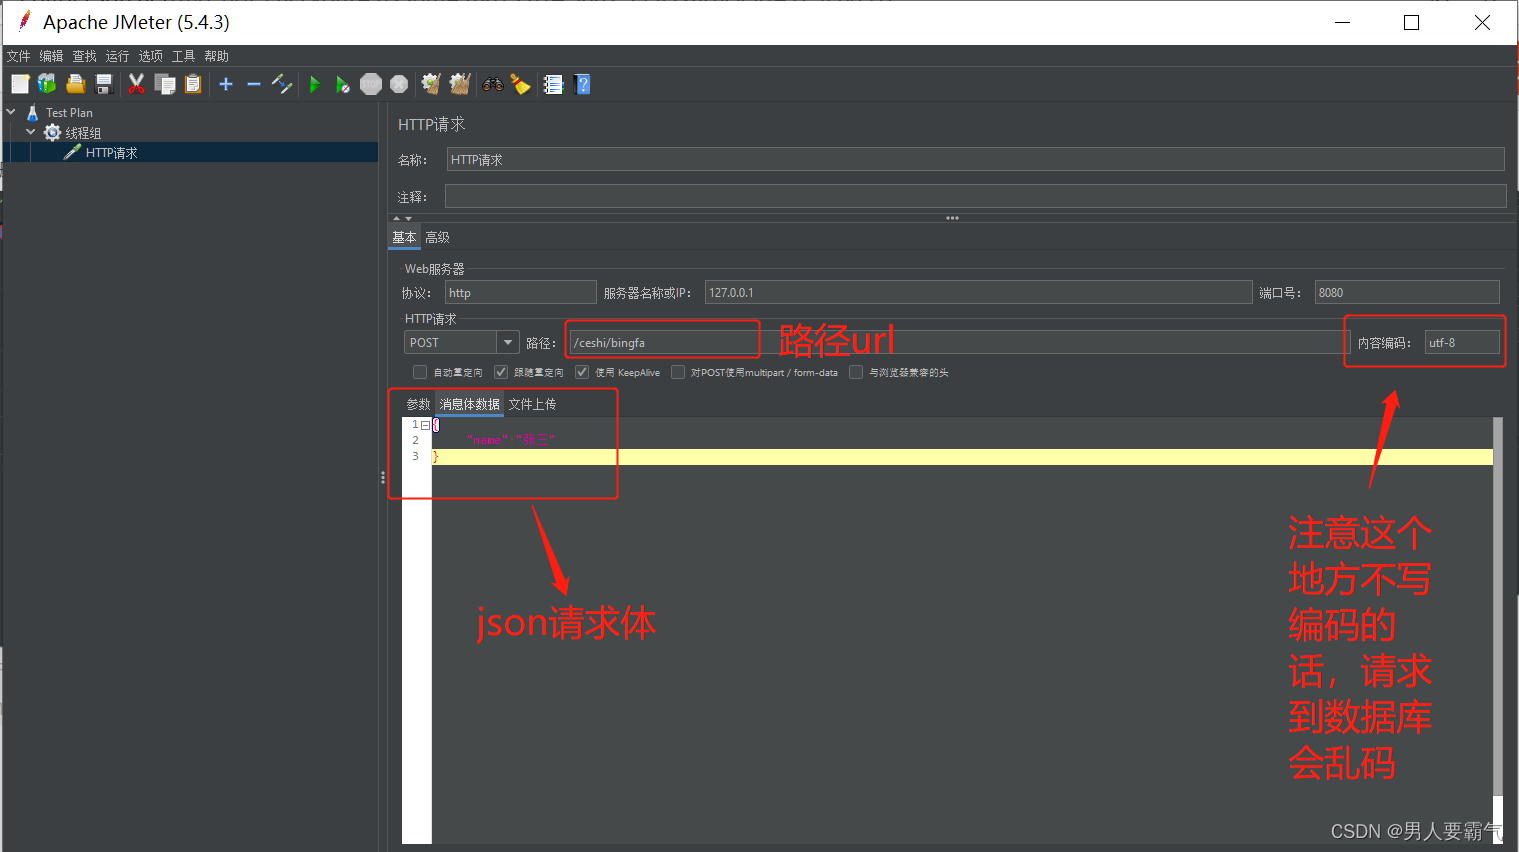Click the "name":"张三" line in editor

pos(510,440)
